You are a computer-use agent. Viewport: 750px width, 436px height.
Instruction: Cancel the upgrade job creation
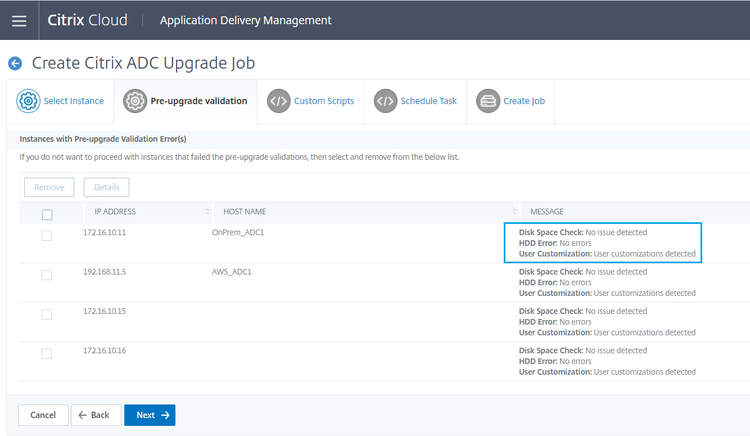(x=43, y=415)
